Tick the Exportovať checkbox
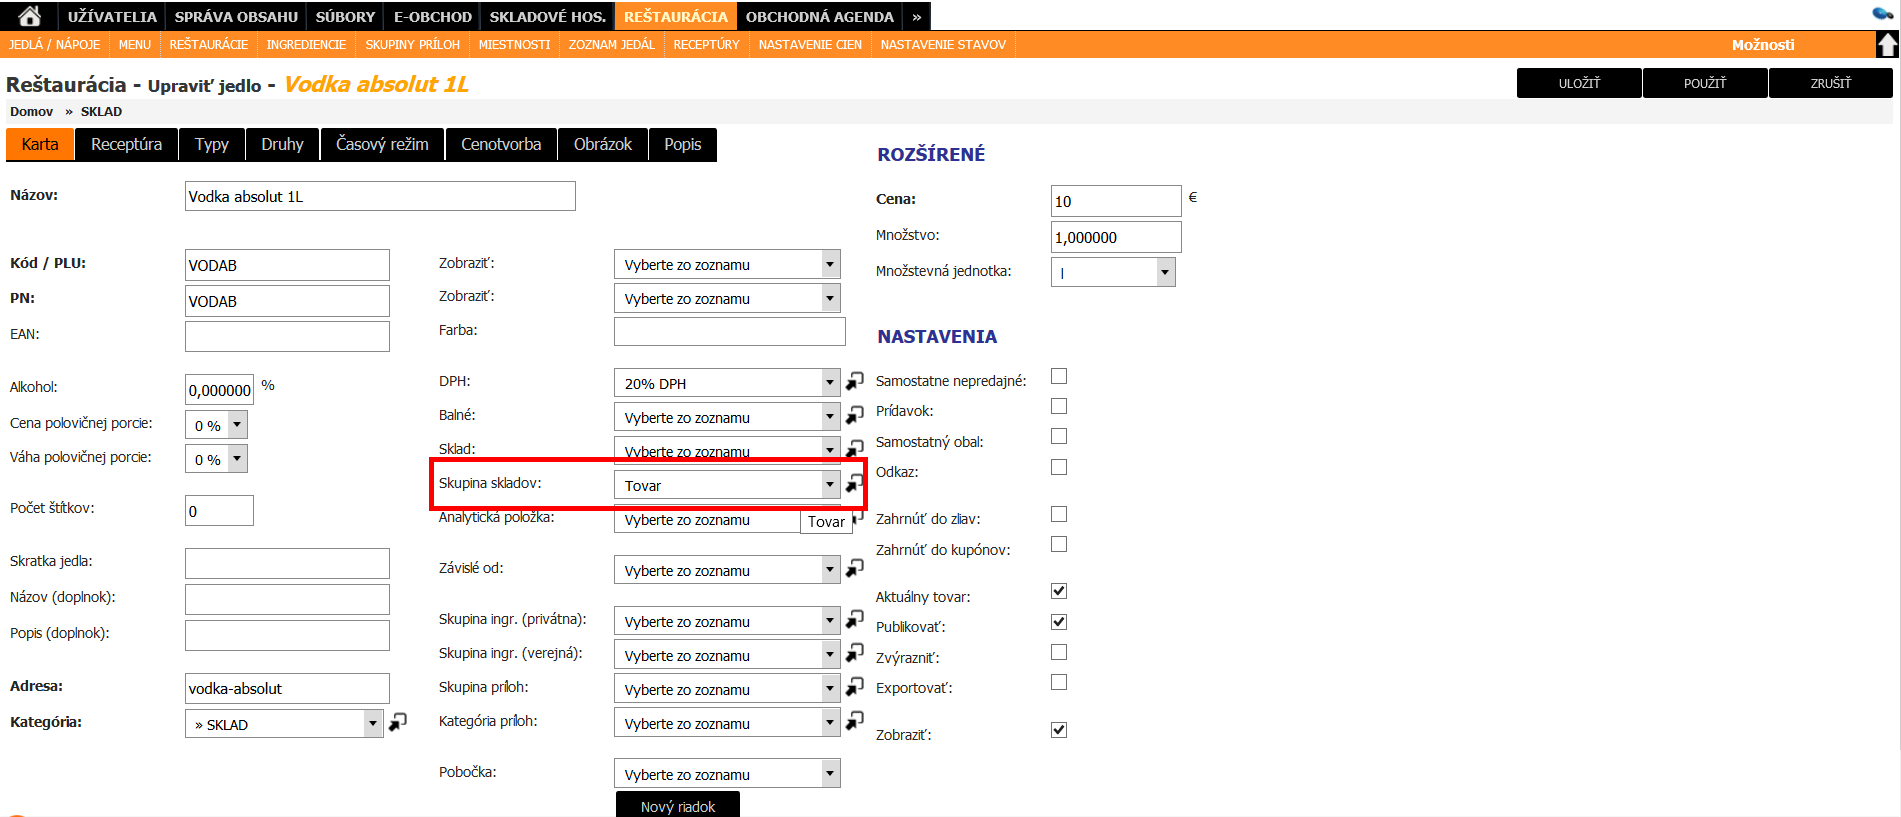The height and width of the screenshot is (817, 1901). pos(1059,683)
